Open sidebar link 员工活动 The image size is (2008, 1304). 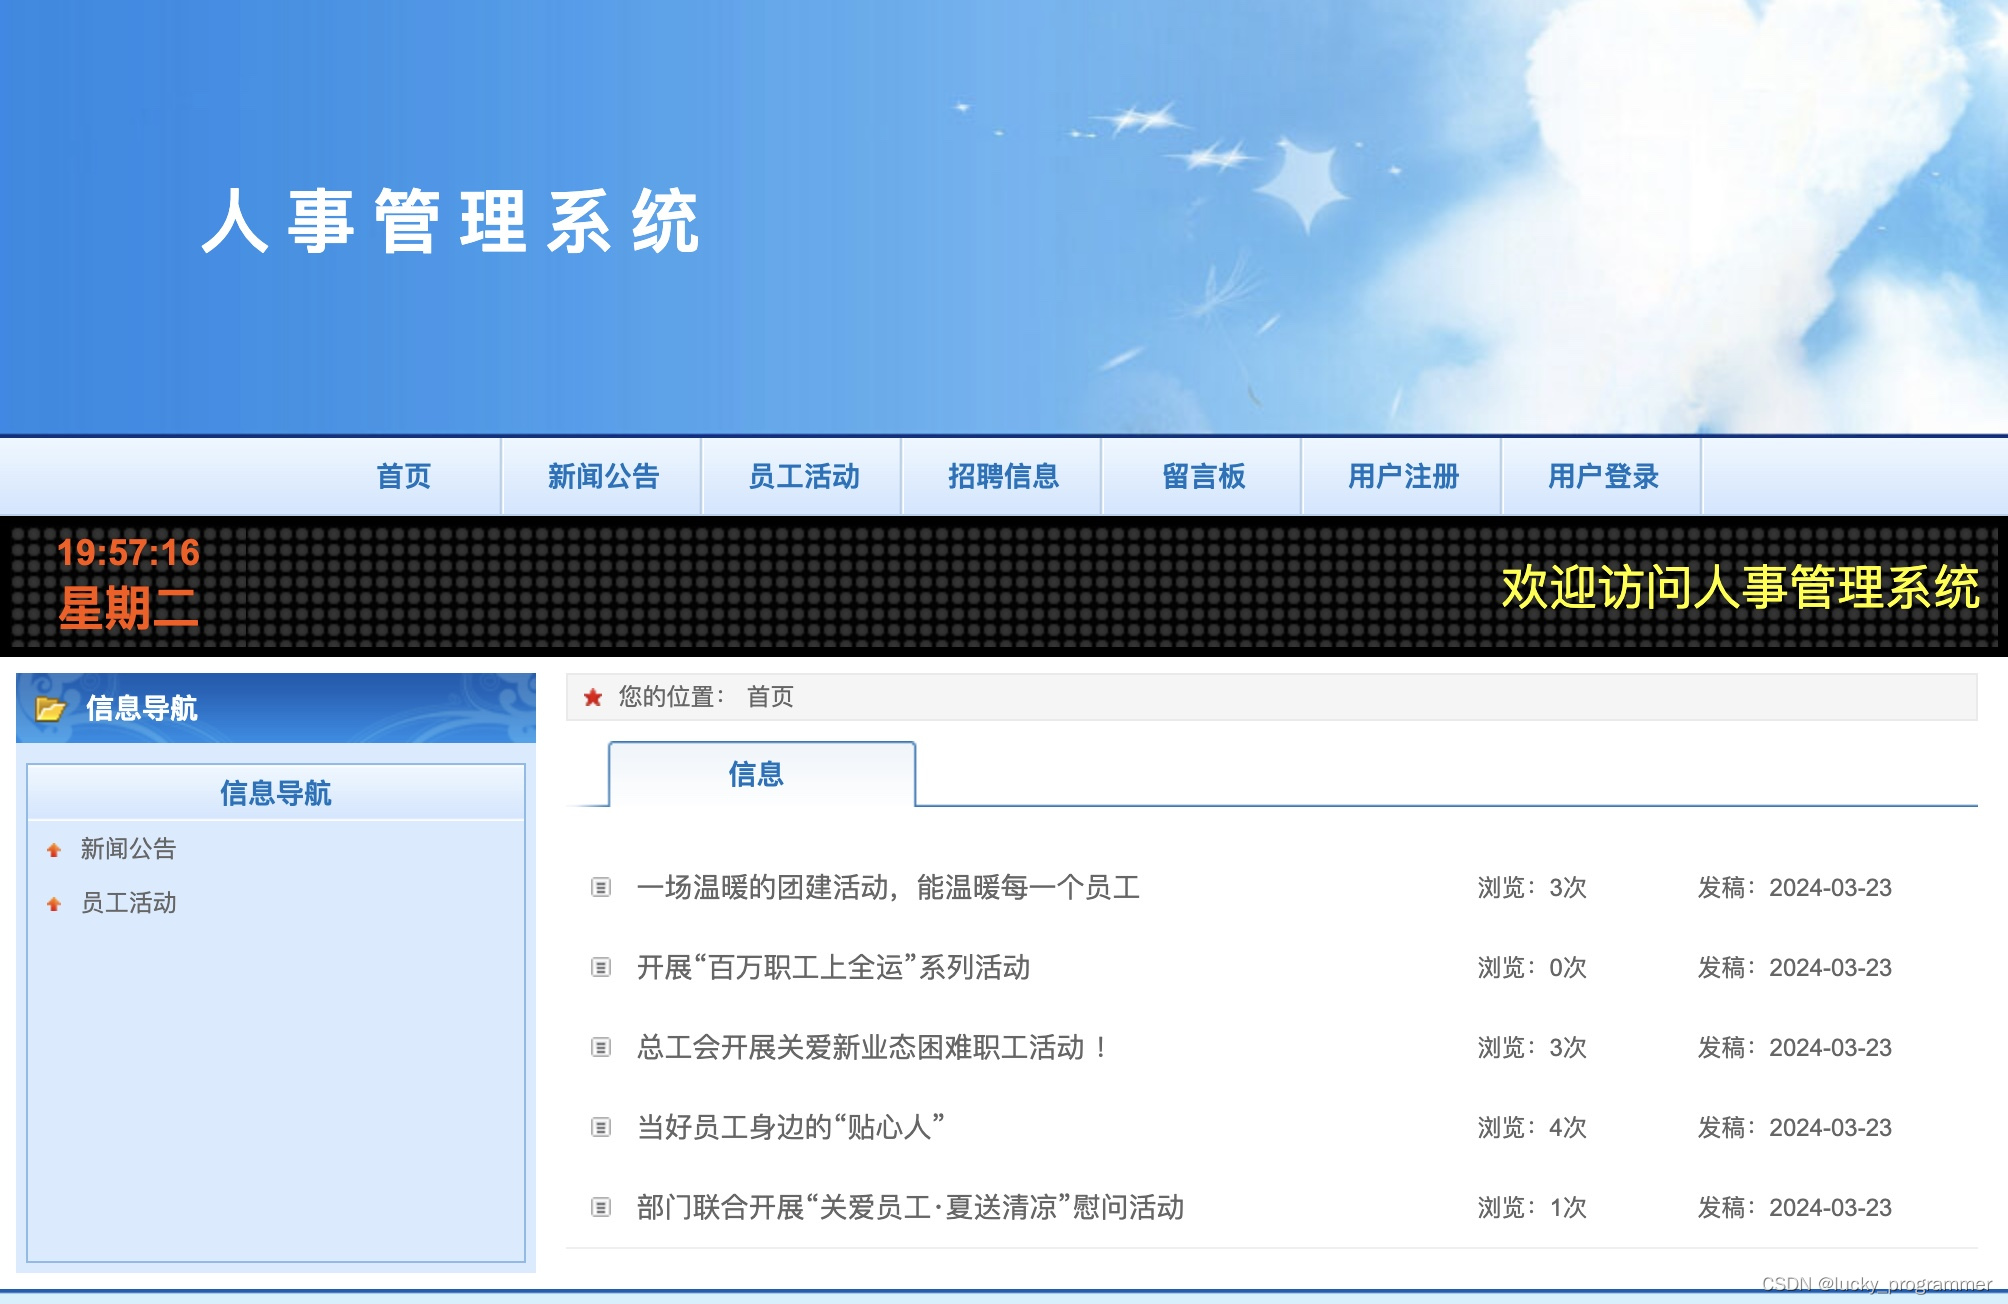click(128, 903)
